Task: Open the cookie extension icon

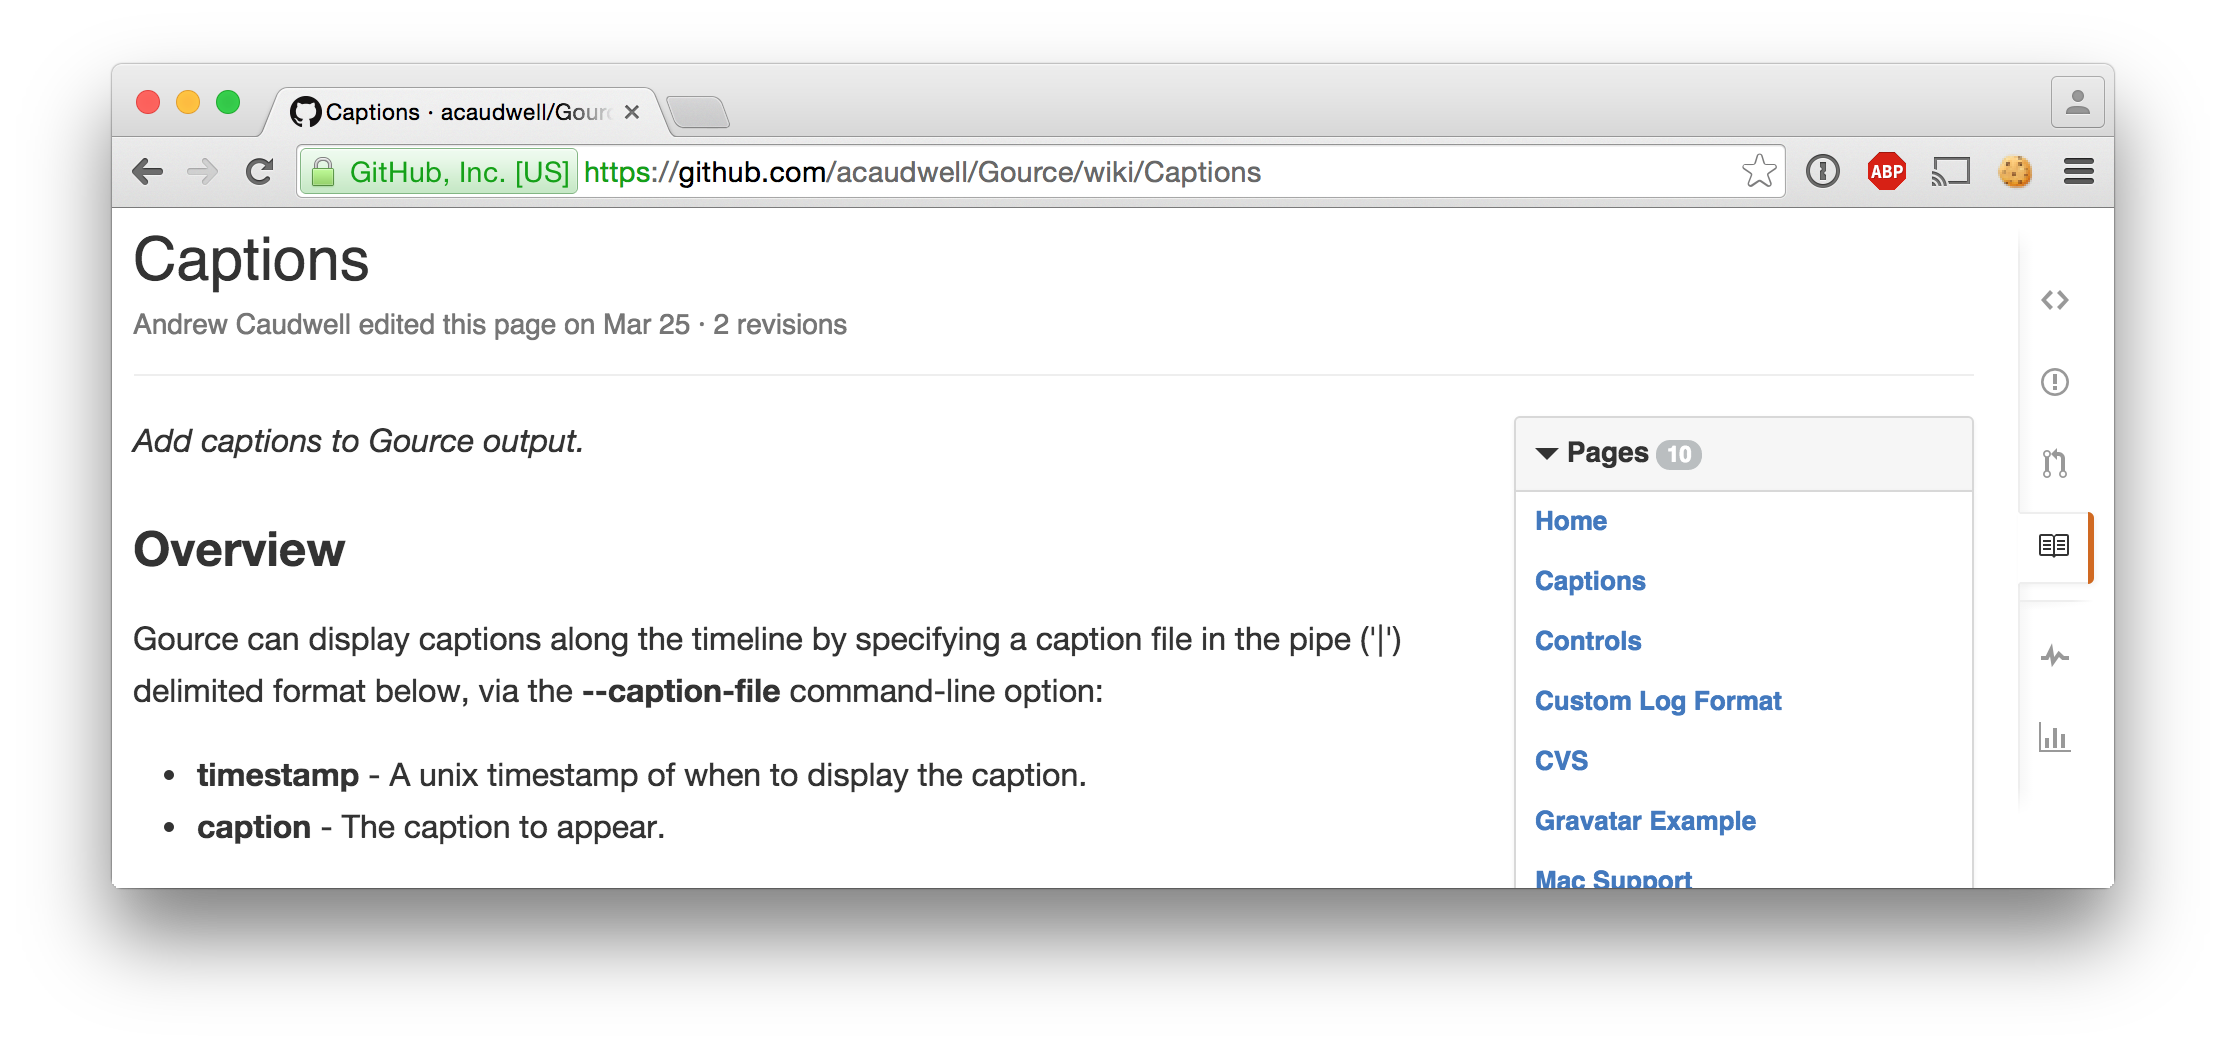Action: pos(2014,172)
